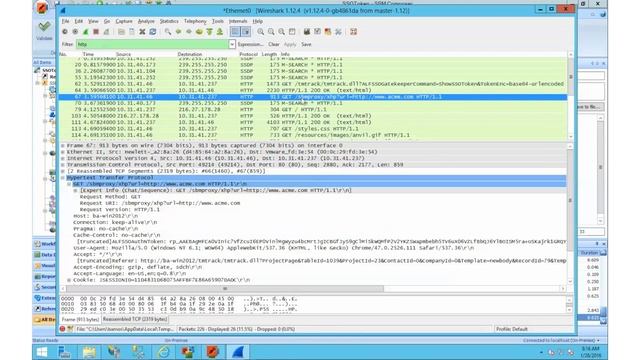The image size is (640, 360).
Task: Collapse Hypertext Transfer Protocol section
Action: 63,178
